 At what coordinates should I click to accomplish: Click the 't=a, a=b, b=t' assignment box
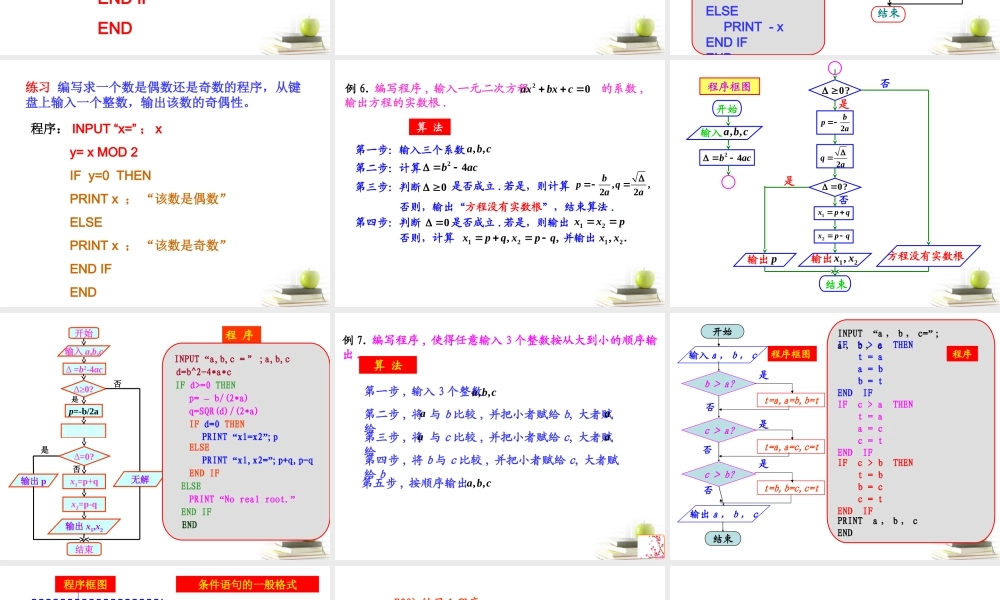pos(791,400)
